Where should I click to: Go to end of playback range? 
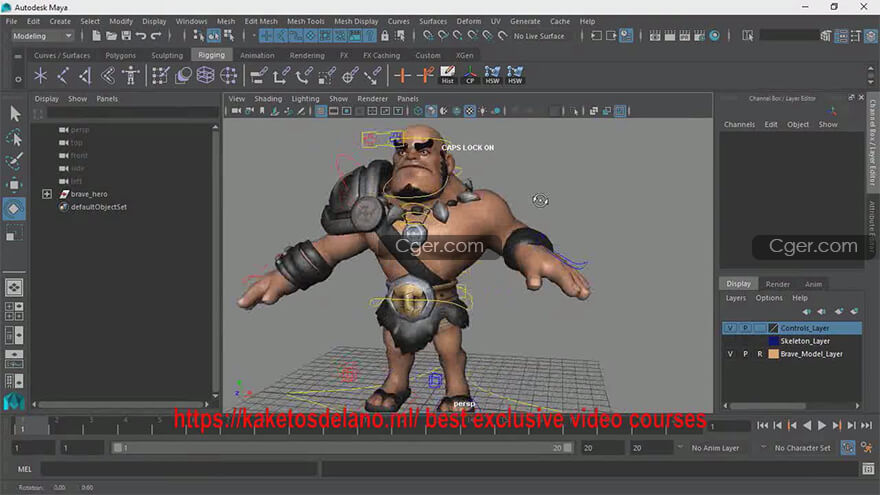tap(867, 425)
